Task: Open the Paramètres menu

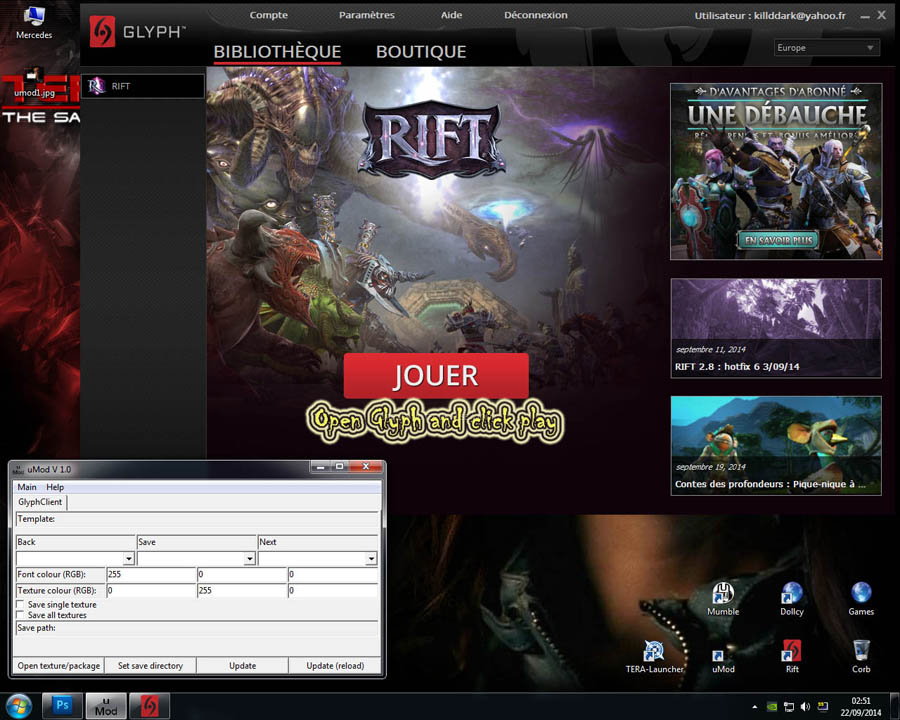Action: pyautogui.click(x=366, y=15)
